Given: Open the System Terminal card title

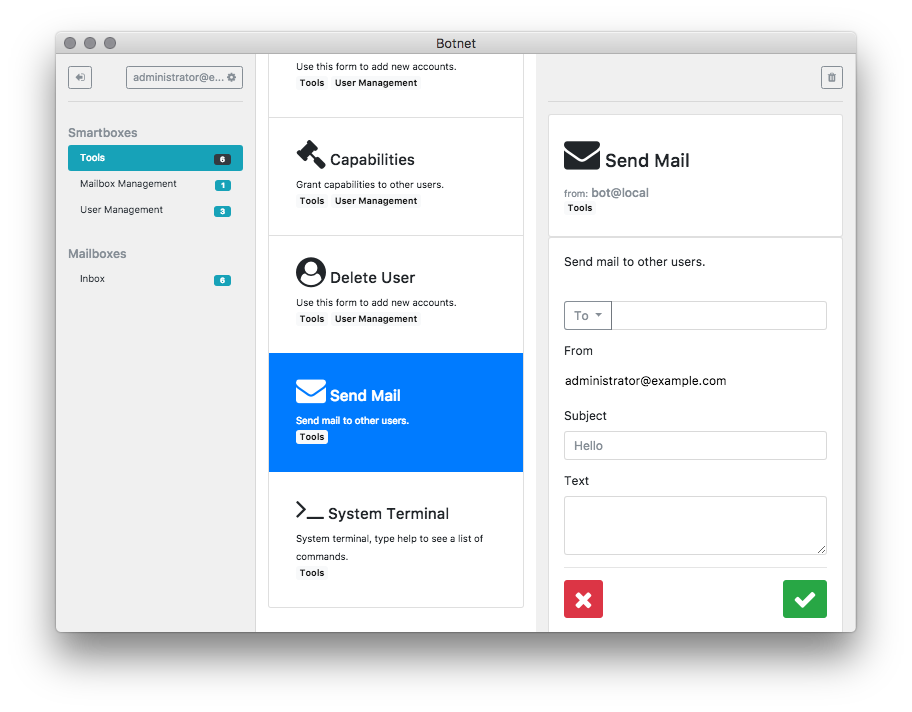Looking at the screenshot, I should 389,514.
